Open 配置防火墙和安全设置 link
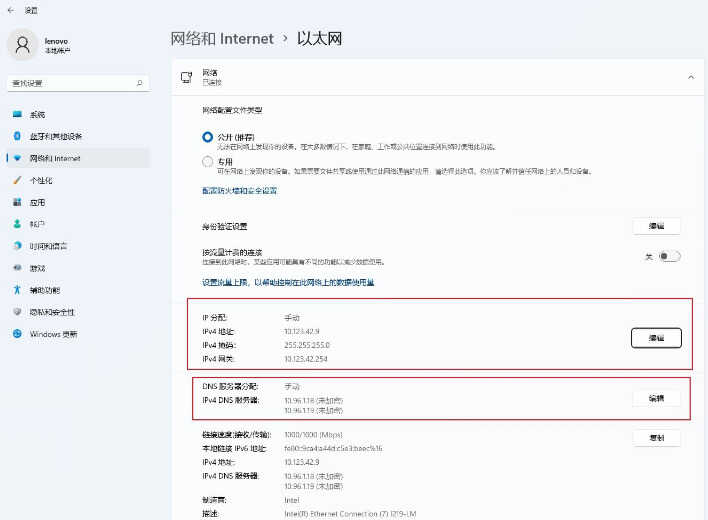This screenshot has width=708, height=520. pos(239,190)
